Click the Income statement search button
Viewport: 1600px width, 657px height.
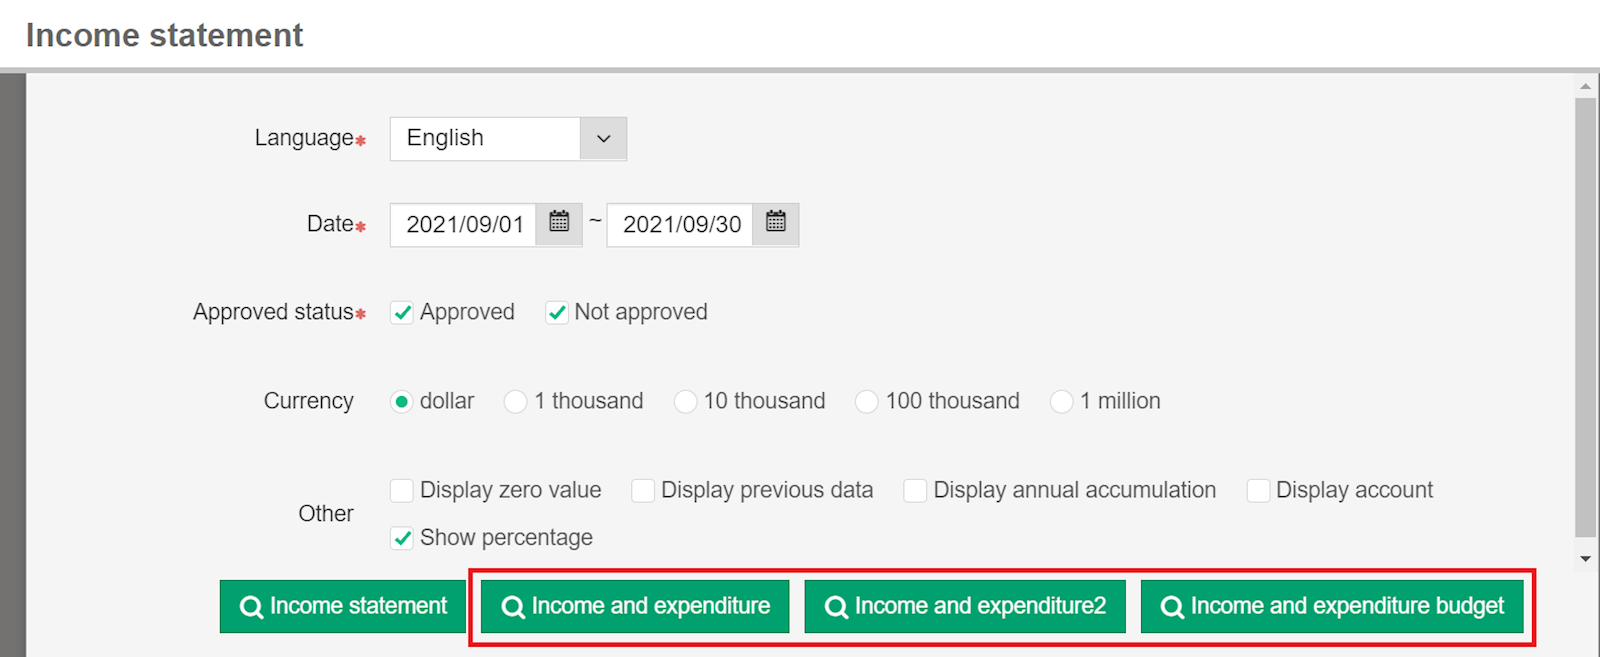pos(343,607)
